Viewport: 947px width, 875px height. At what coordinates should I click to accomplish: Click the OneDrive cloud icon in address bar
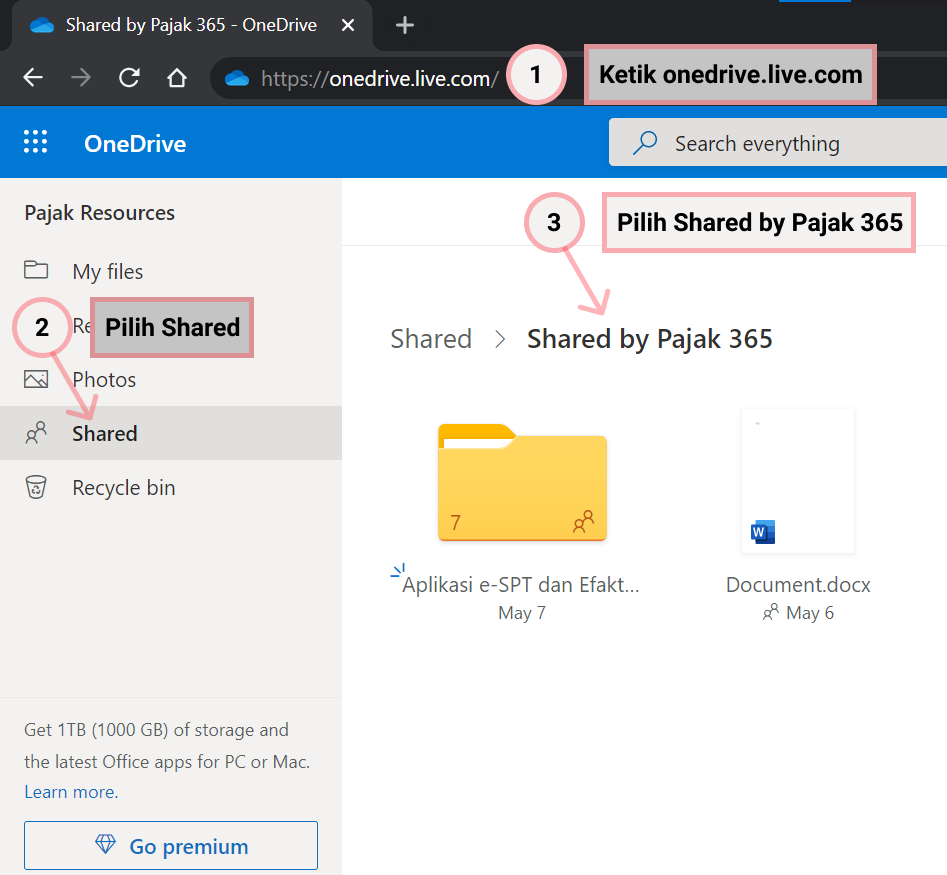pos(237,78)
